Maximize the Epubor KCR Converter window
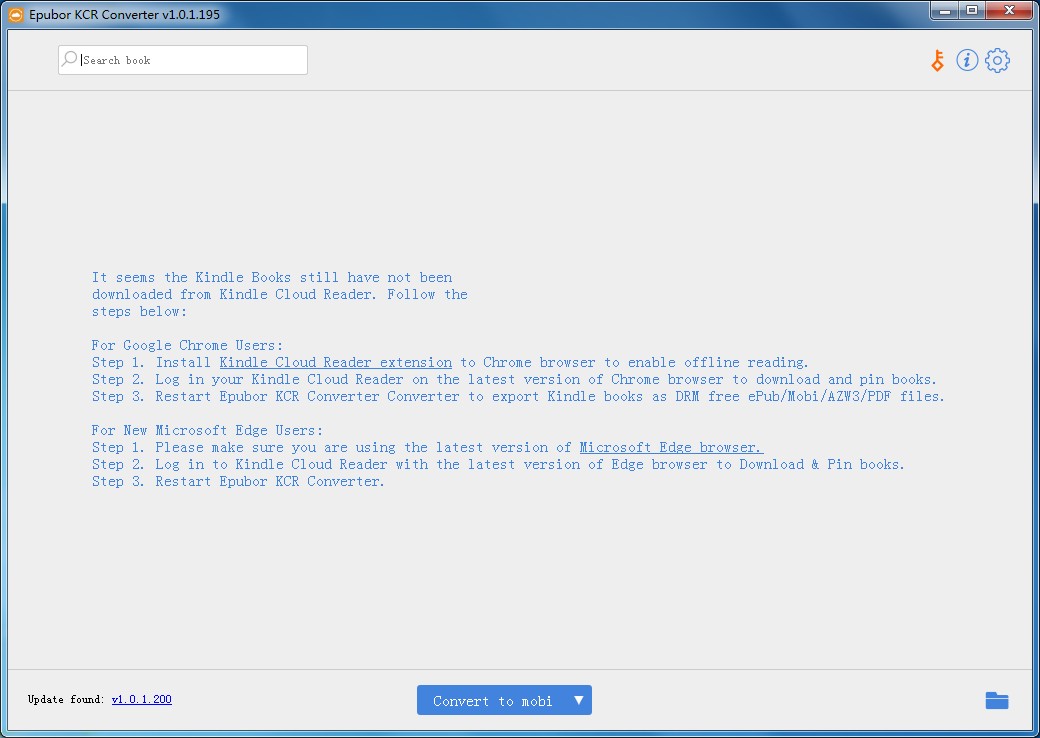This screenshot has height=738, width=1040. (x=971, y=10)
